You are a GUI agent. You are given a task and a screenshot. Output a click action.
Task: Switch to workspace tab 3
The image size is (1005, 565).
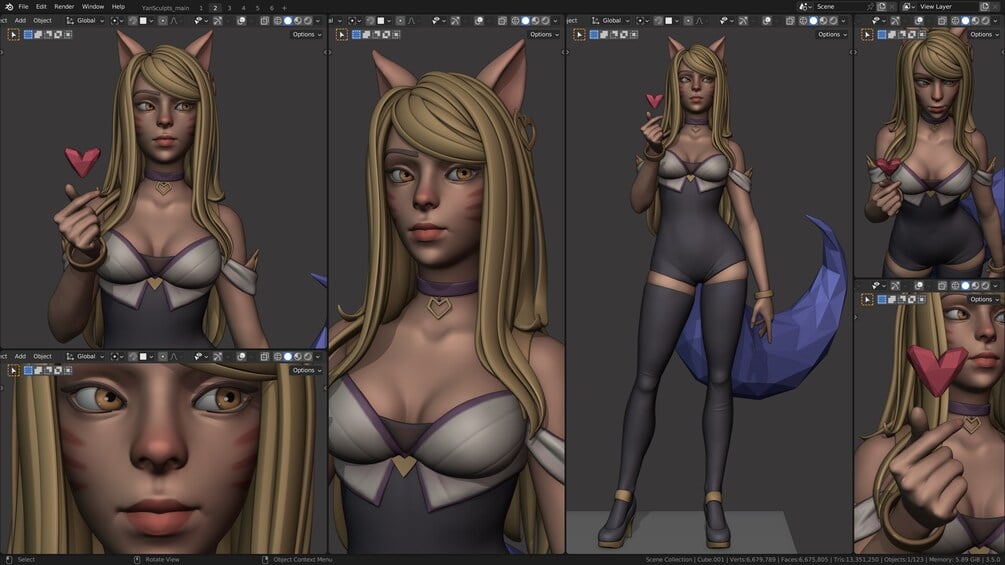[229, 8]
